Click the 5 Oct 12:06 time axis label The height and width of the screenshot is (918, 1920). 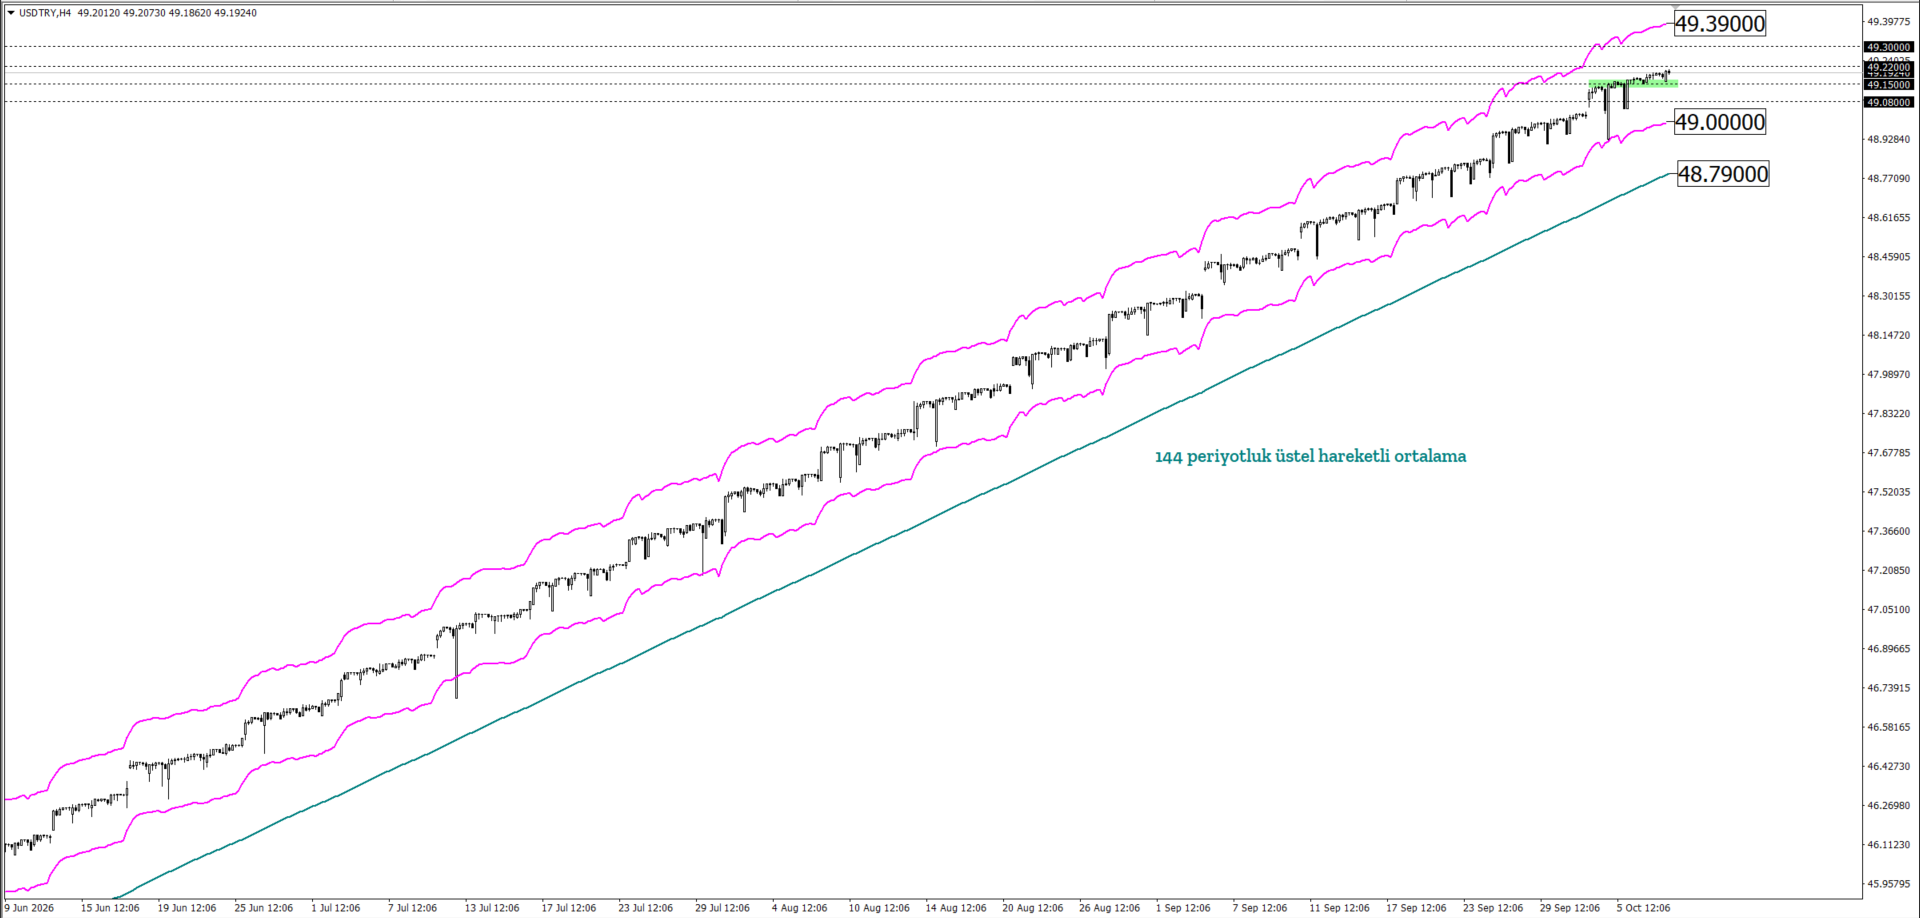coord(1643,908)
